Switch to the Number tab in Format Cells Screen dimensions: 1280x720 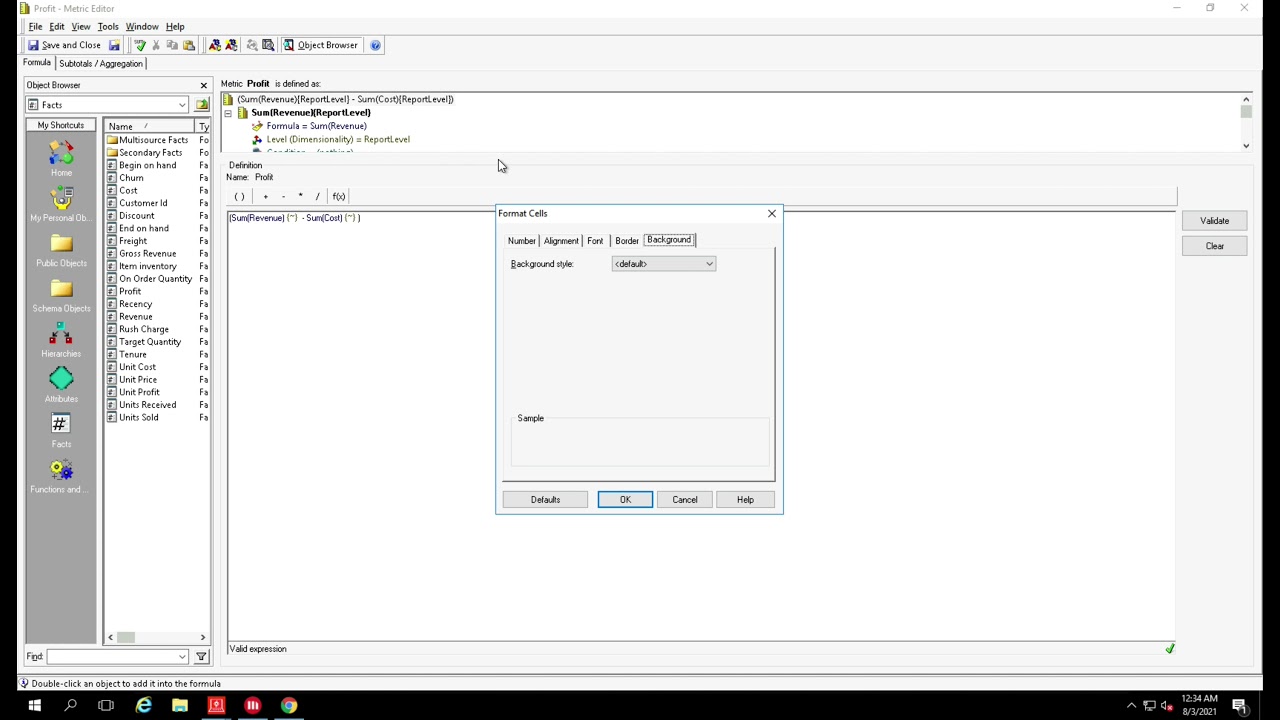coord(521,241)
